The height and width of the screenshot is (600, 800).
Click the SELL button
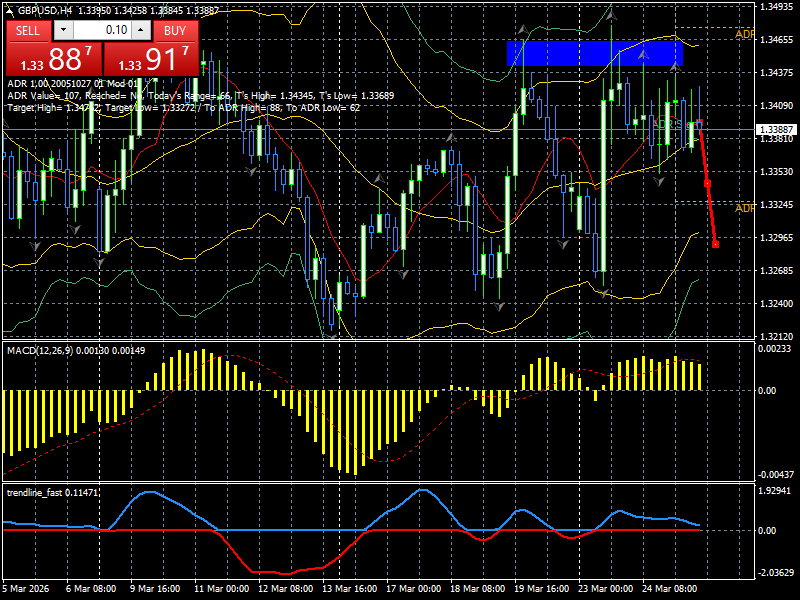click(x=28, y=31)
